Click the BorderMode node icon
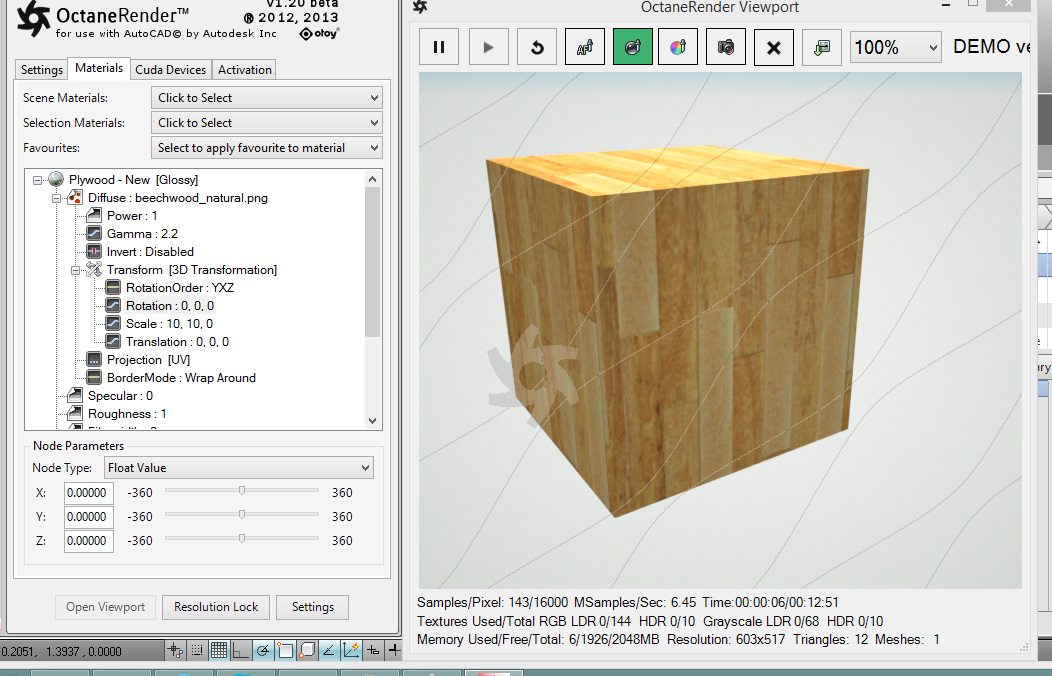1052x676 pixels. [94, 378]
